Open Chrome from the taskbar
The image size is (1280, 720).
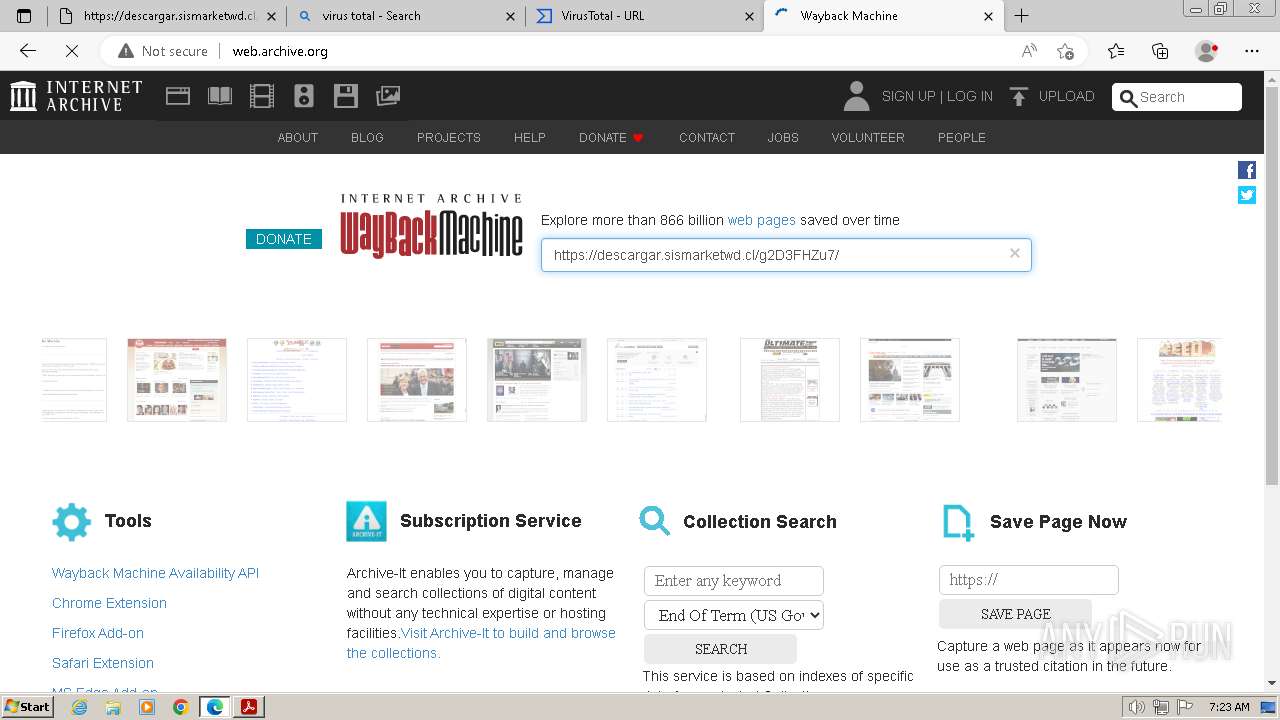(x=181, y=707)
